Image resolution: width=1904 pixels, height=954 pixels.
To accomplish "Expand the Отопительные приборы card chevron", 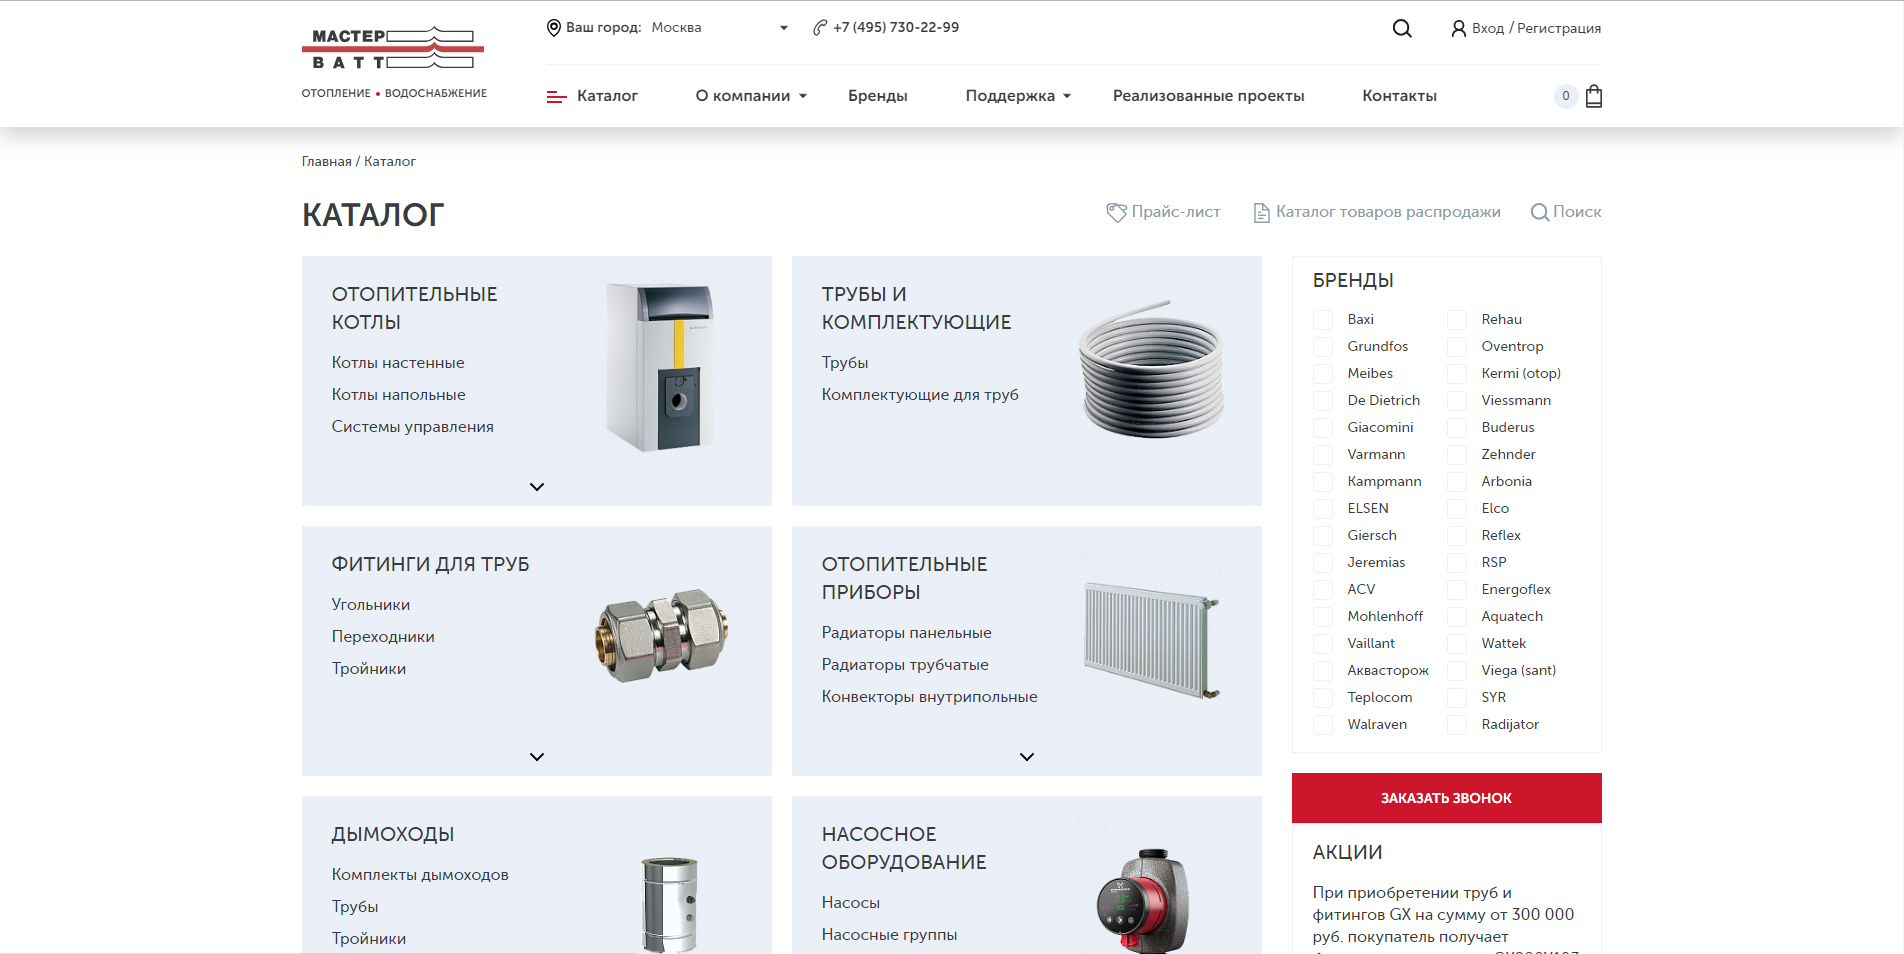I will tap(1027, 757).
